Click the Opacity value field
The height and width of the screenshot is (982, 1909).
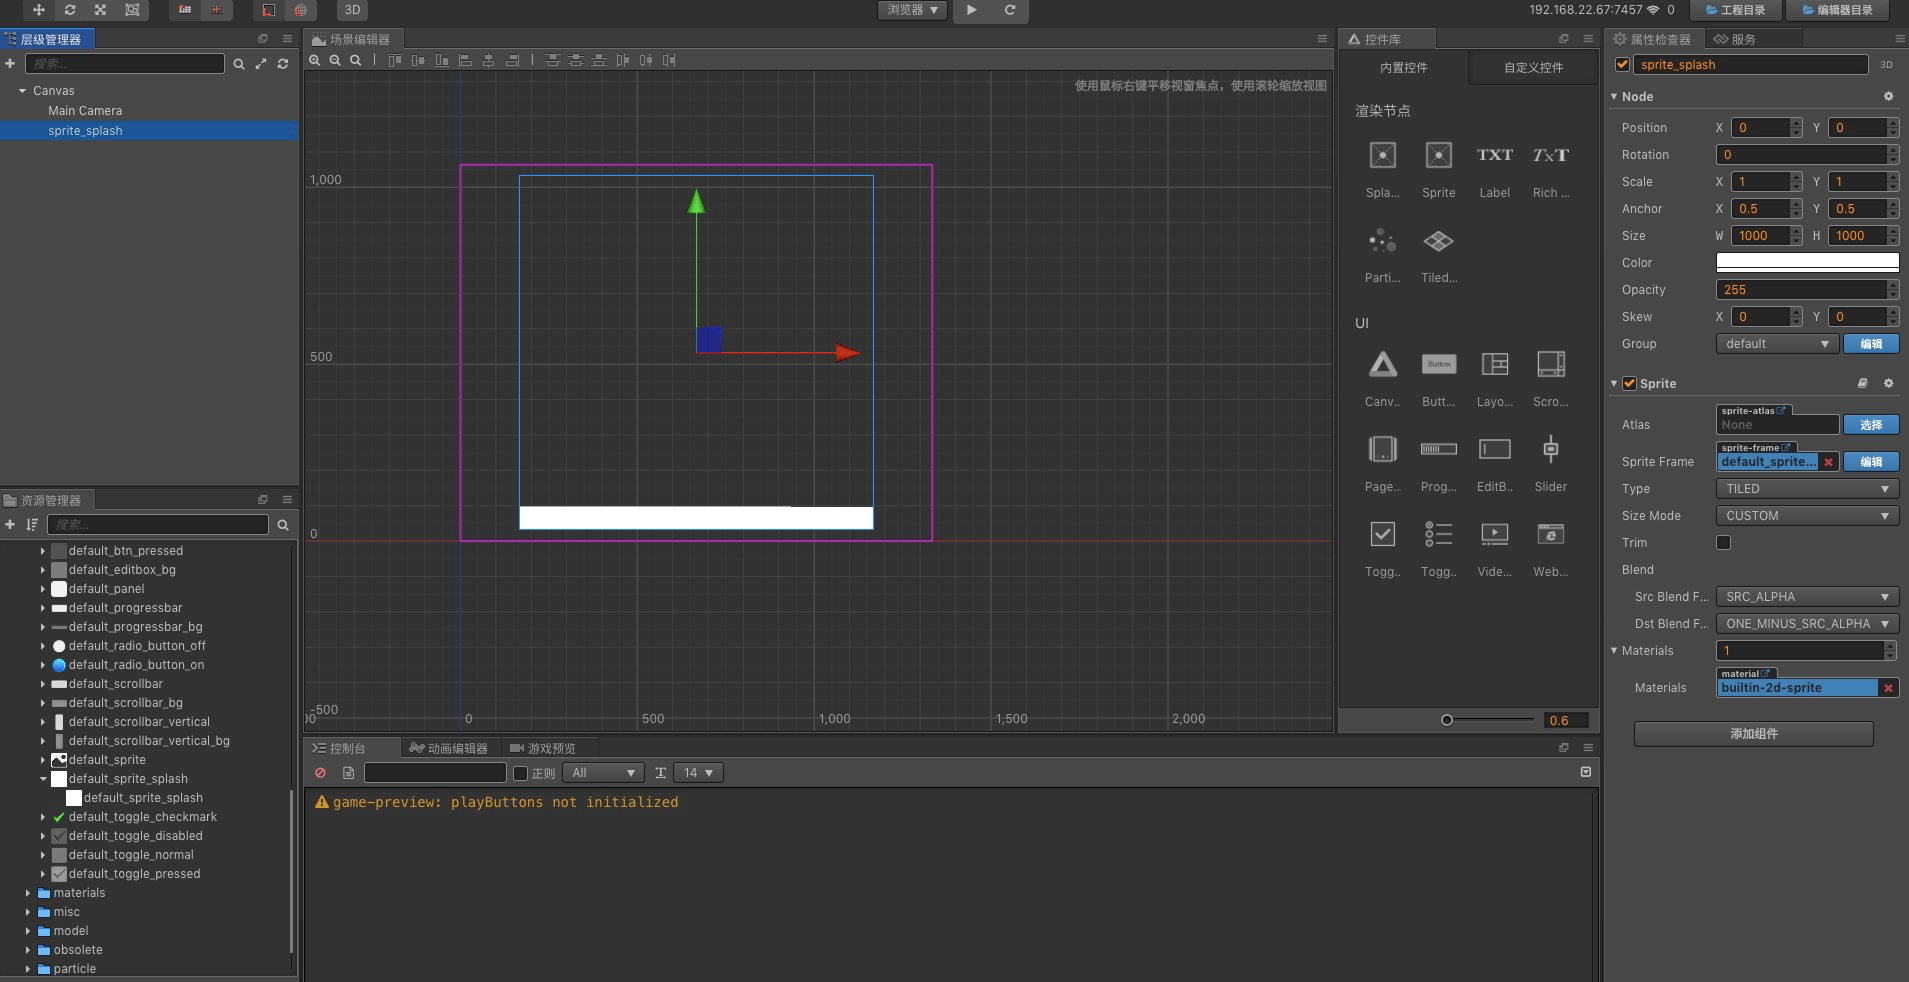pyautogui.click(x=1801, y=290)
